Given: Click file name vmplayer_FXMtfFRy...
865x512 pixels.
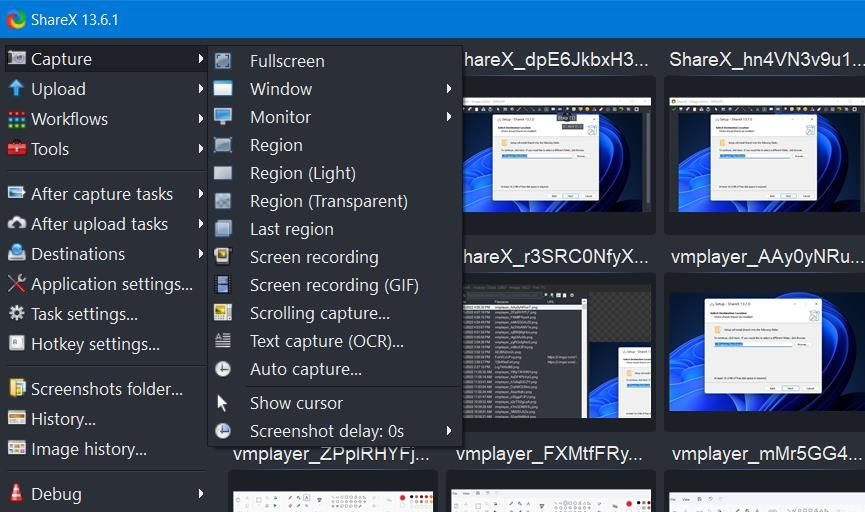Looking at the screenshot, I should pos(549,454).
